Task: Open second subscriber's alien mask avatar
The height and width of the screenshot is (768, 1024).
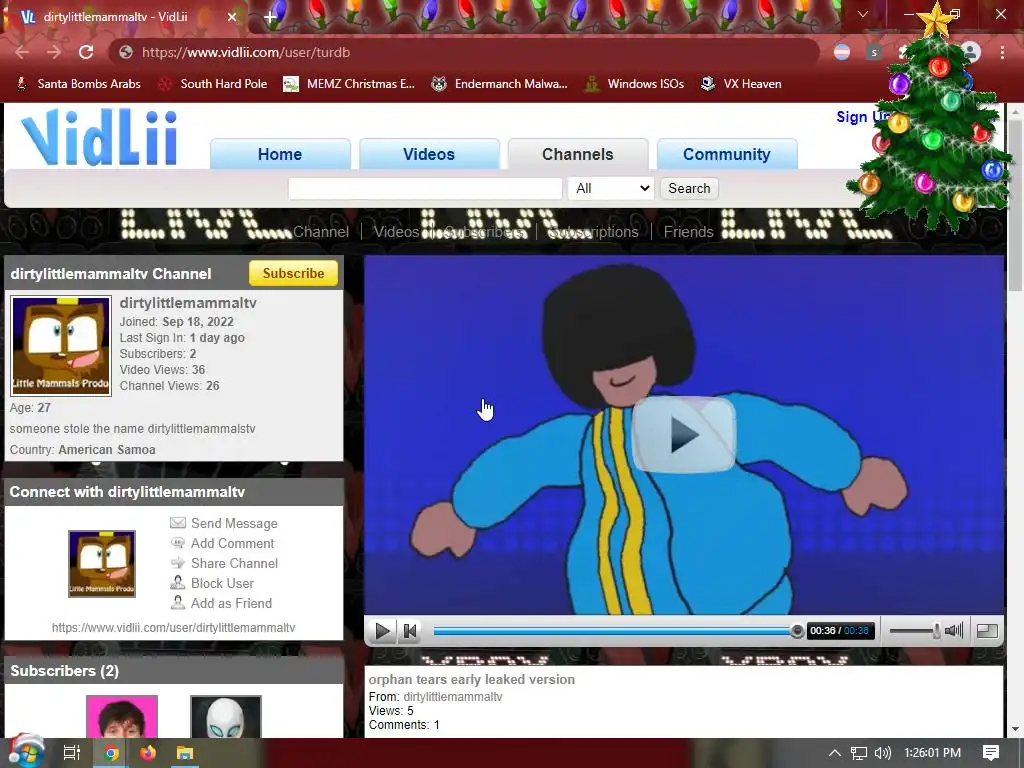Action: point(226,717)
